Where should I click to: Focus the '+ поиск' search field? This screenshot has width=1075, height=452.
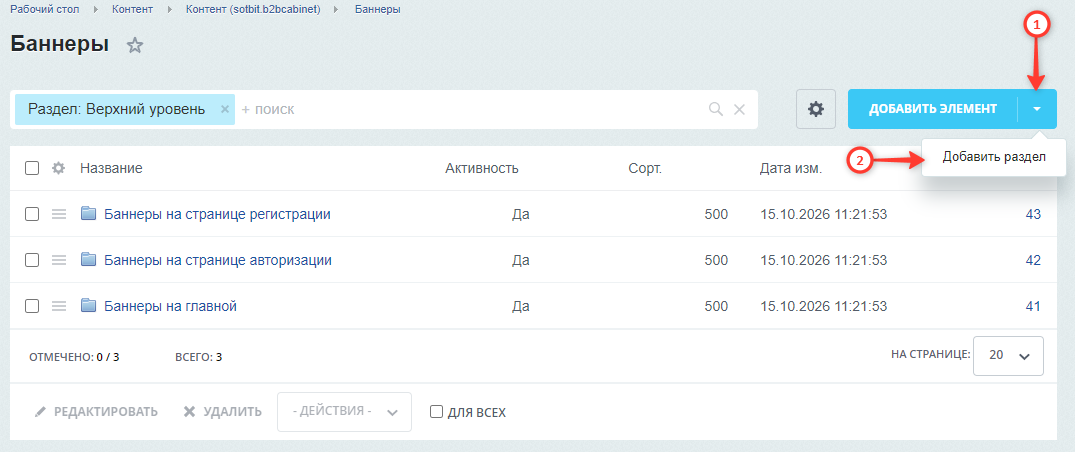tap(470, 109)
